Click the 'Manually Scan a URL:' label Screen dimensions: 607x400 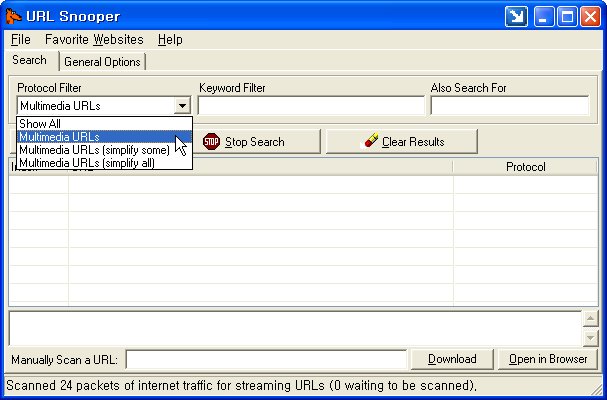pyautogui.click(x=64, y=360)
